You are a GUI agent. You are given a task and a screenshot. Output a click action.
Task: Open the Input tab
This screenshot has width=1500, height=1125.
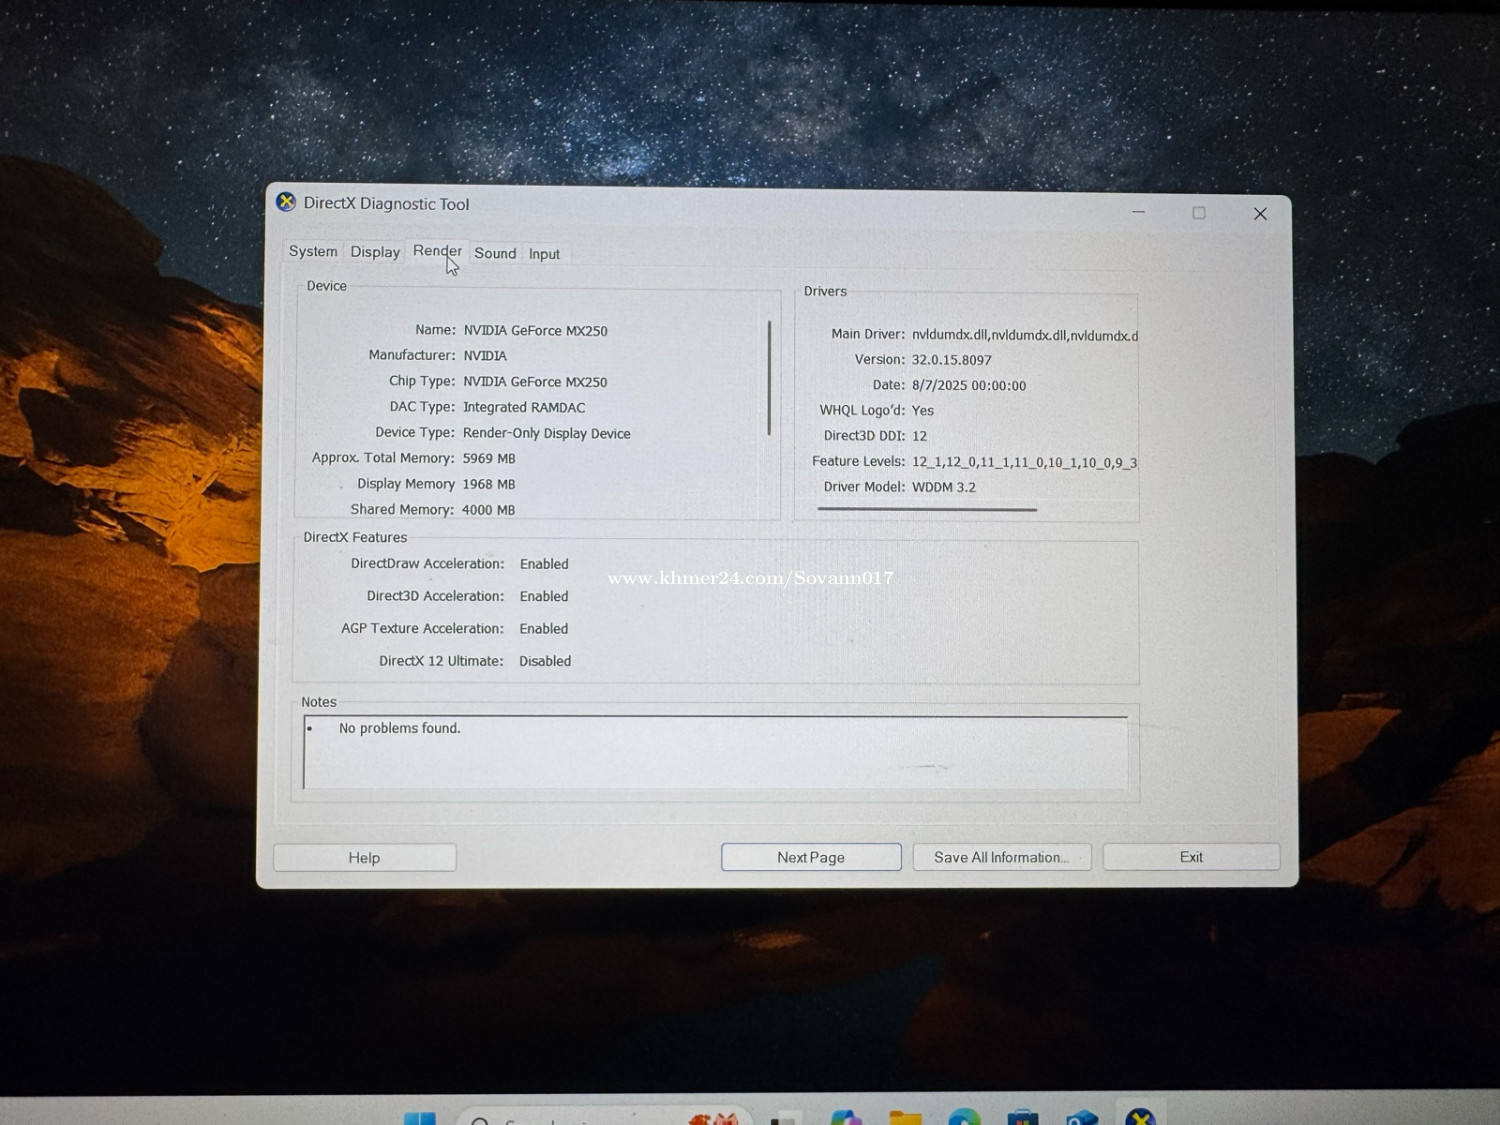pyautogui.click(x=544, y=254)
